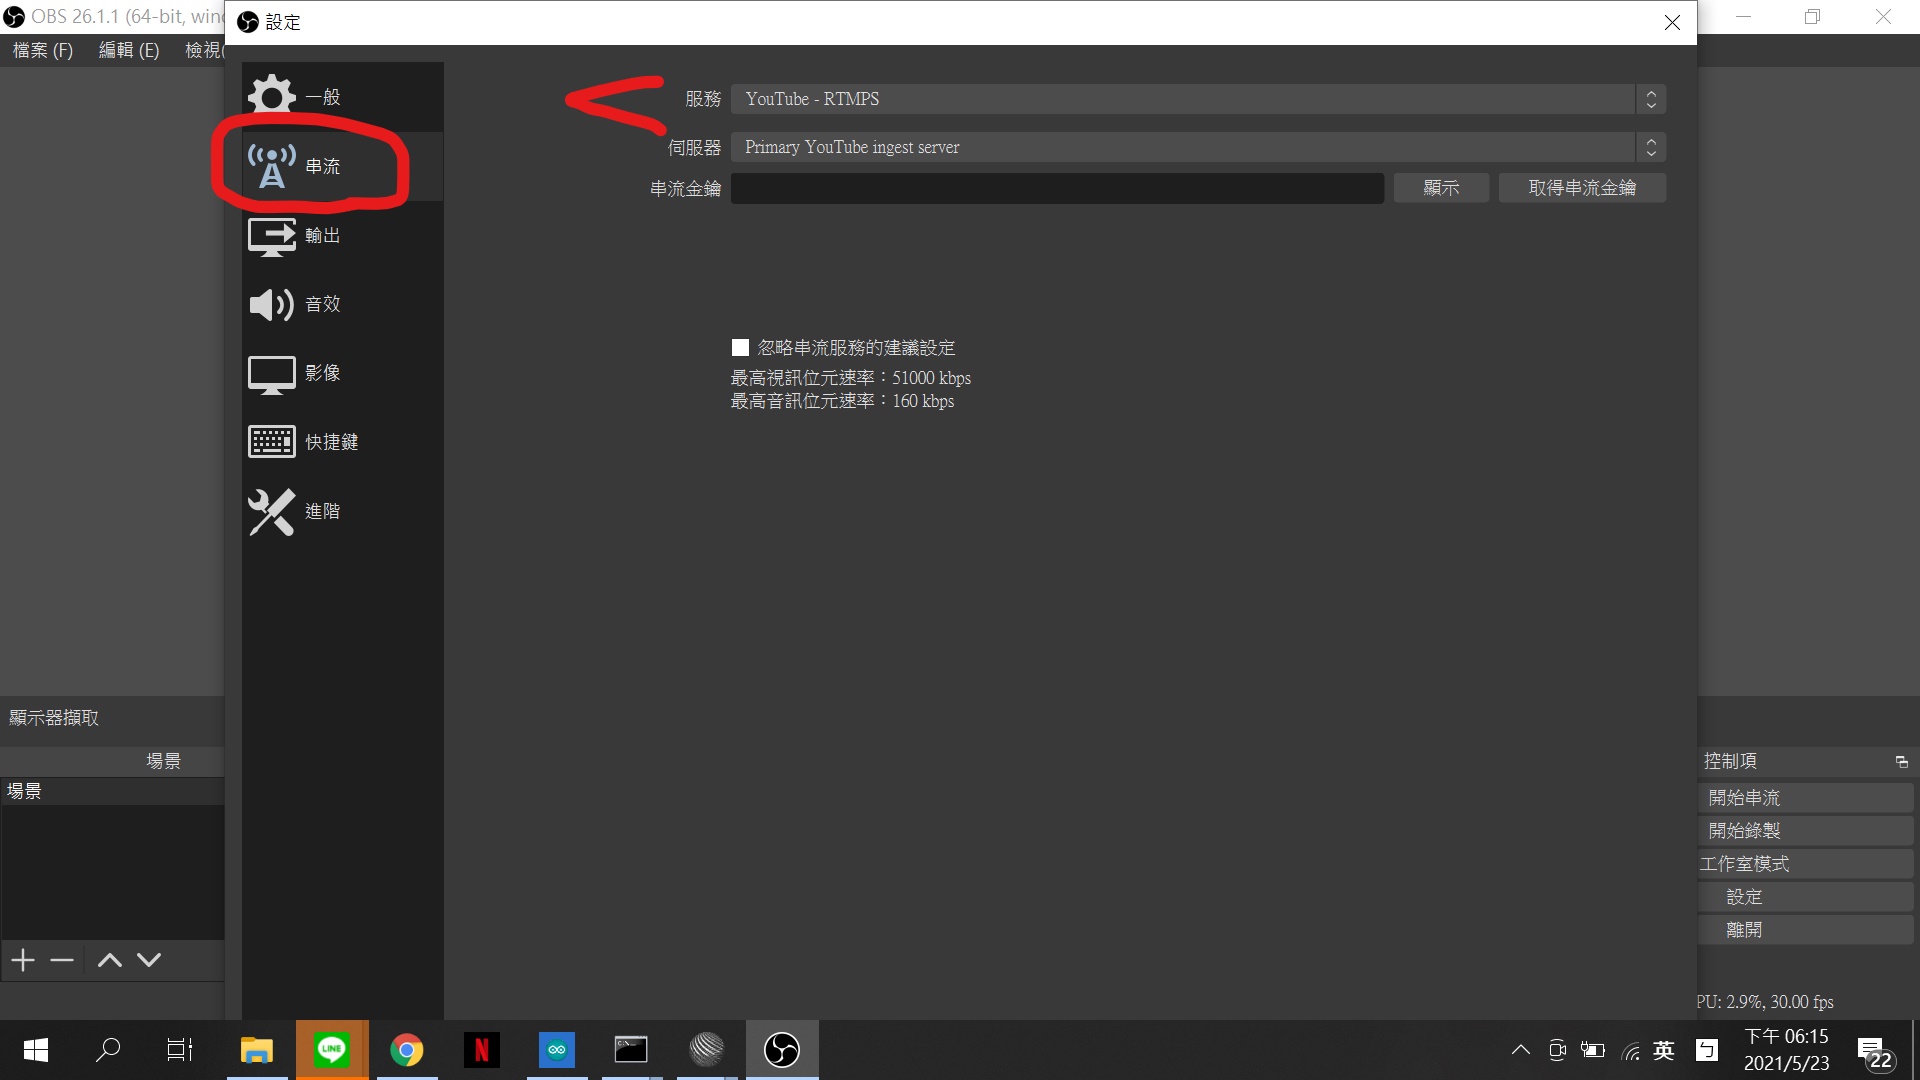Open Arduino IDE from the taskbar
This screenshot has height=1080, width=1920.
557,1050
